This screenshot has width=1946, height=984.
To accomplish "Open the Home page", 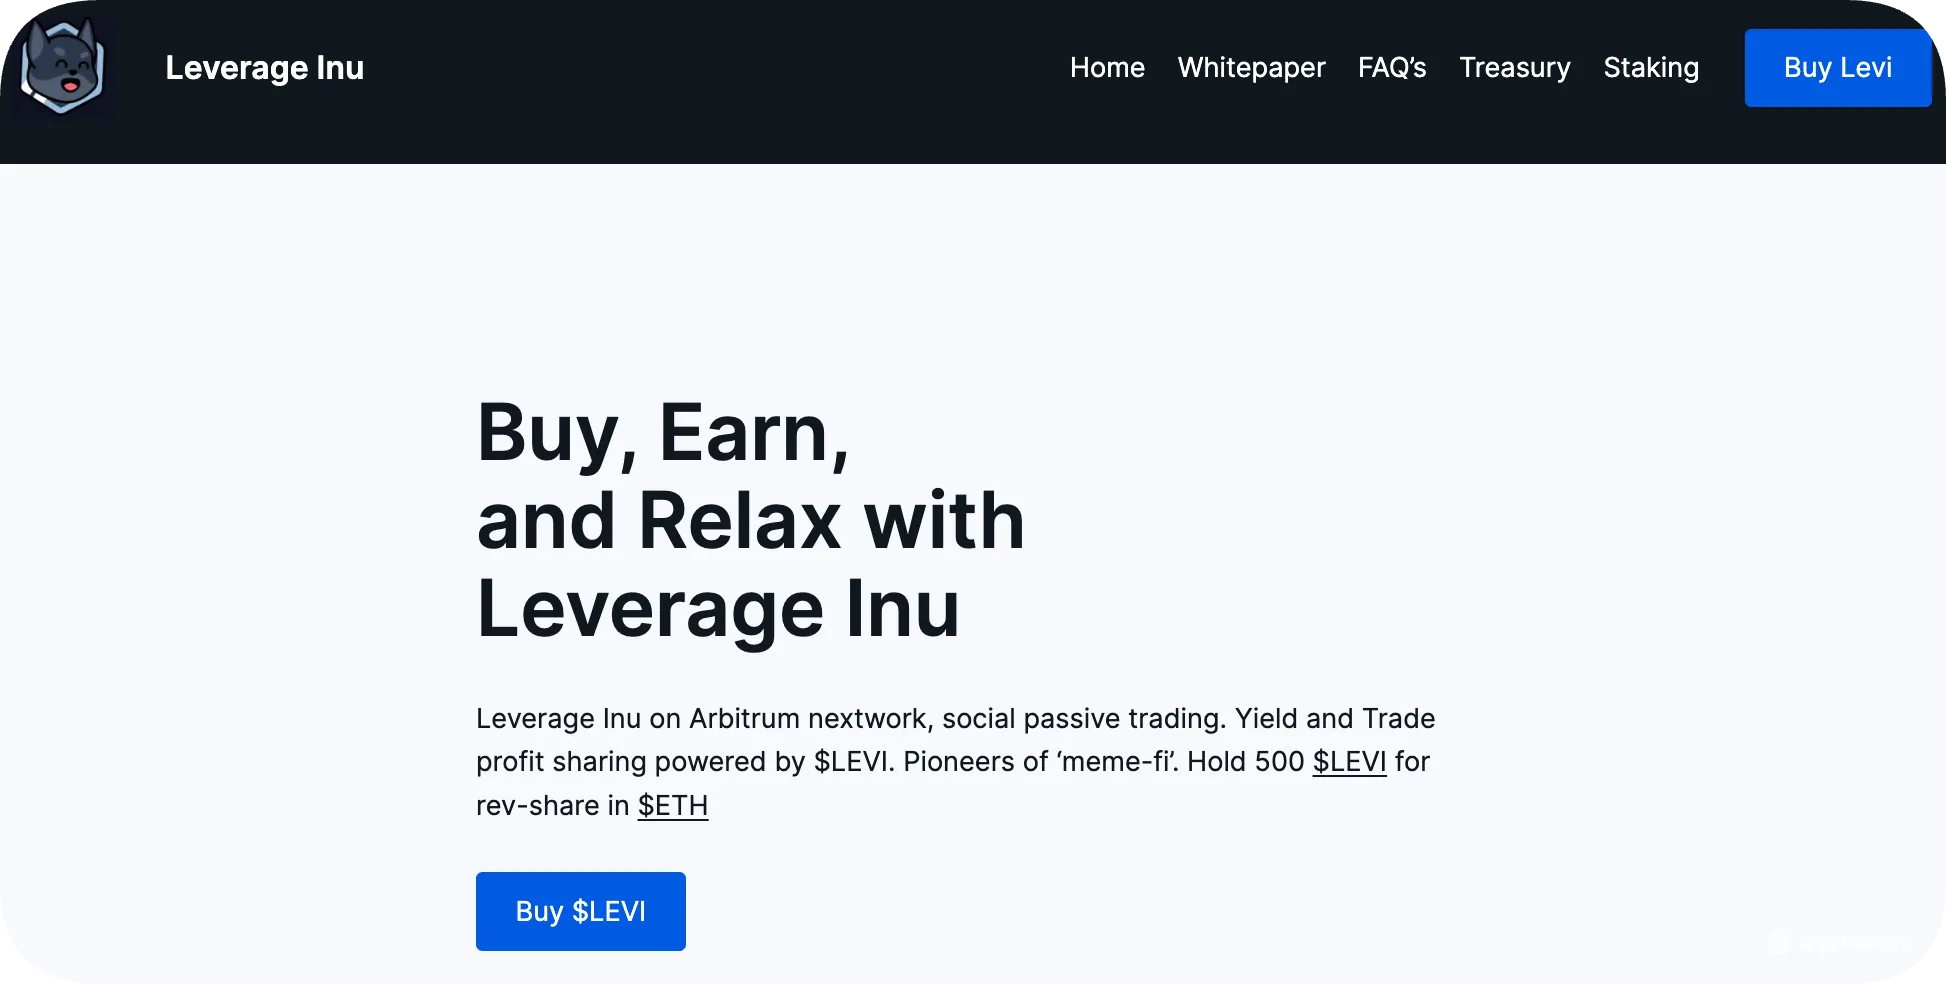I will click(x=1107, y=67).
